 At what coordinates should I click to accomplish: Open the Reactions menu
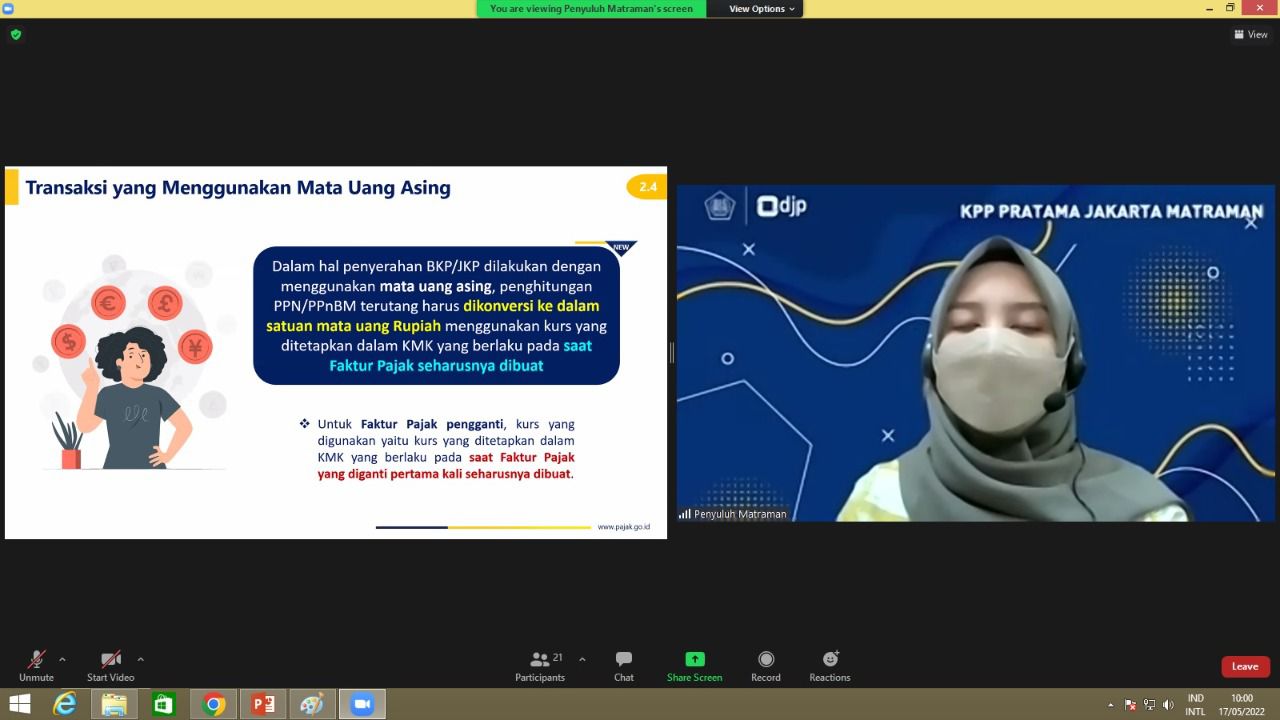tap(830, 665)
